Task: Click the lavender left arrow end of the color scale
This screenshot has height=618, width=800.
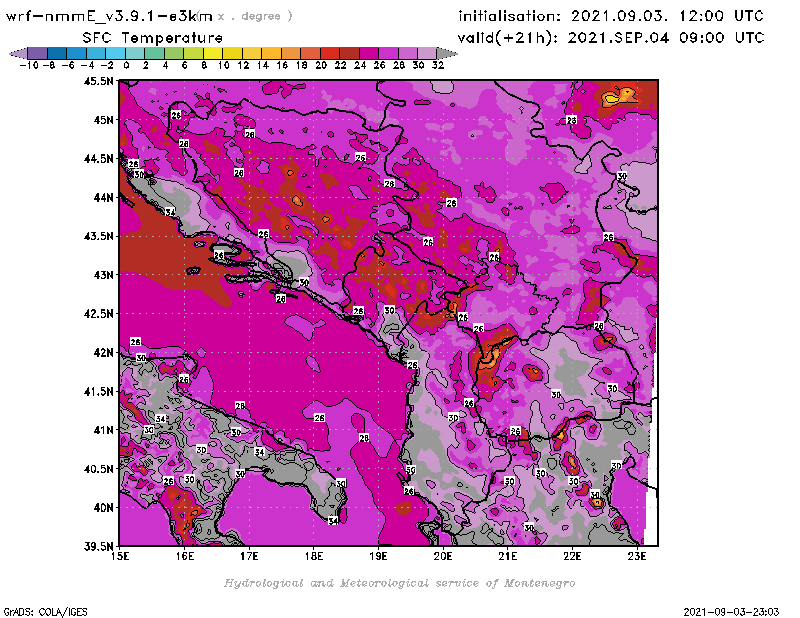Action: point(18,53)
